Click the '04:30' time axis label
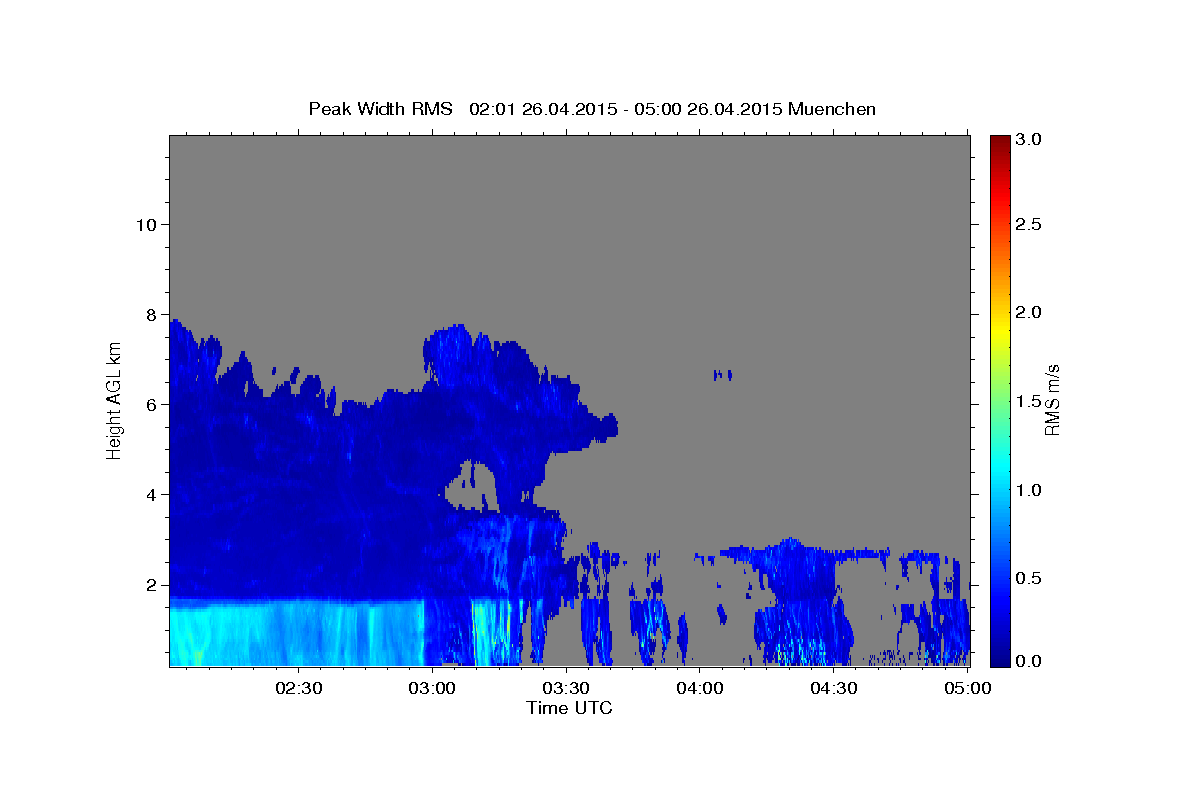This screenshot has height=800, width=1200. pos(834,688)
